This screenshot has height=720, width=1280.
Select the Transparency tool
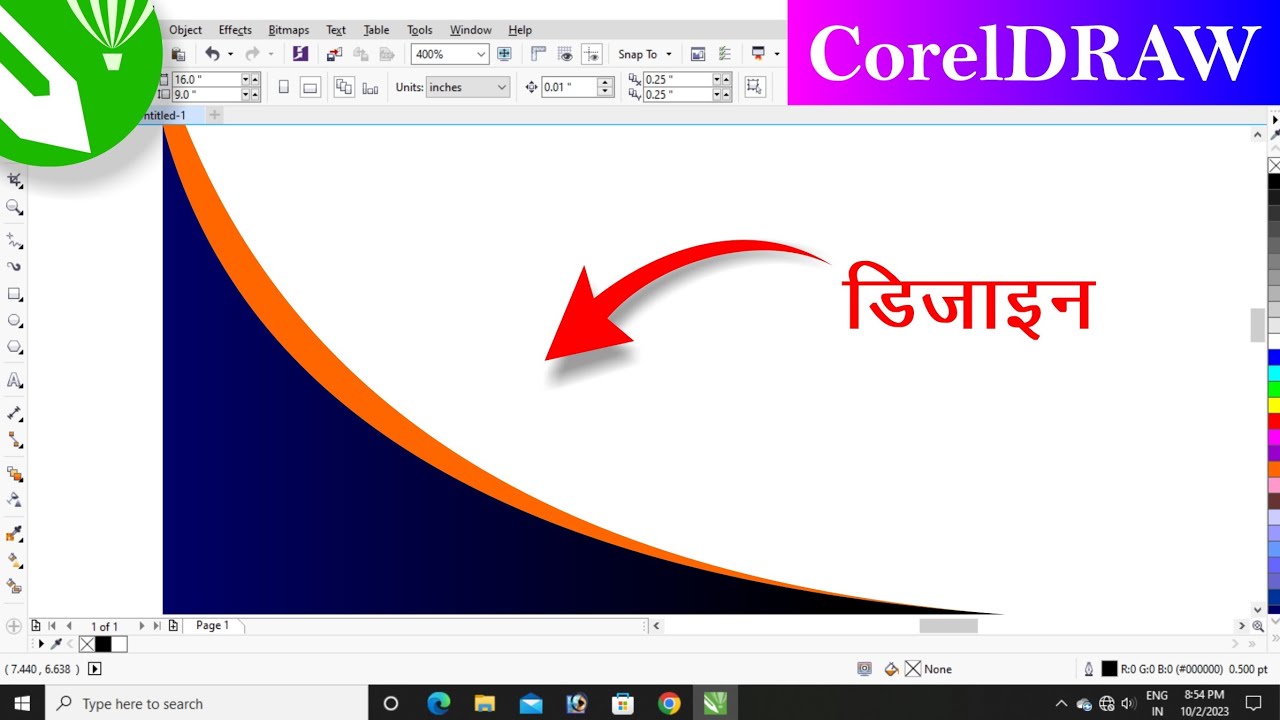pos(15,499)
